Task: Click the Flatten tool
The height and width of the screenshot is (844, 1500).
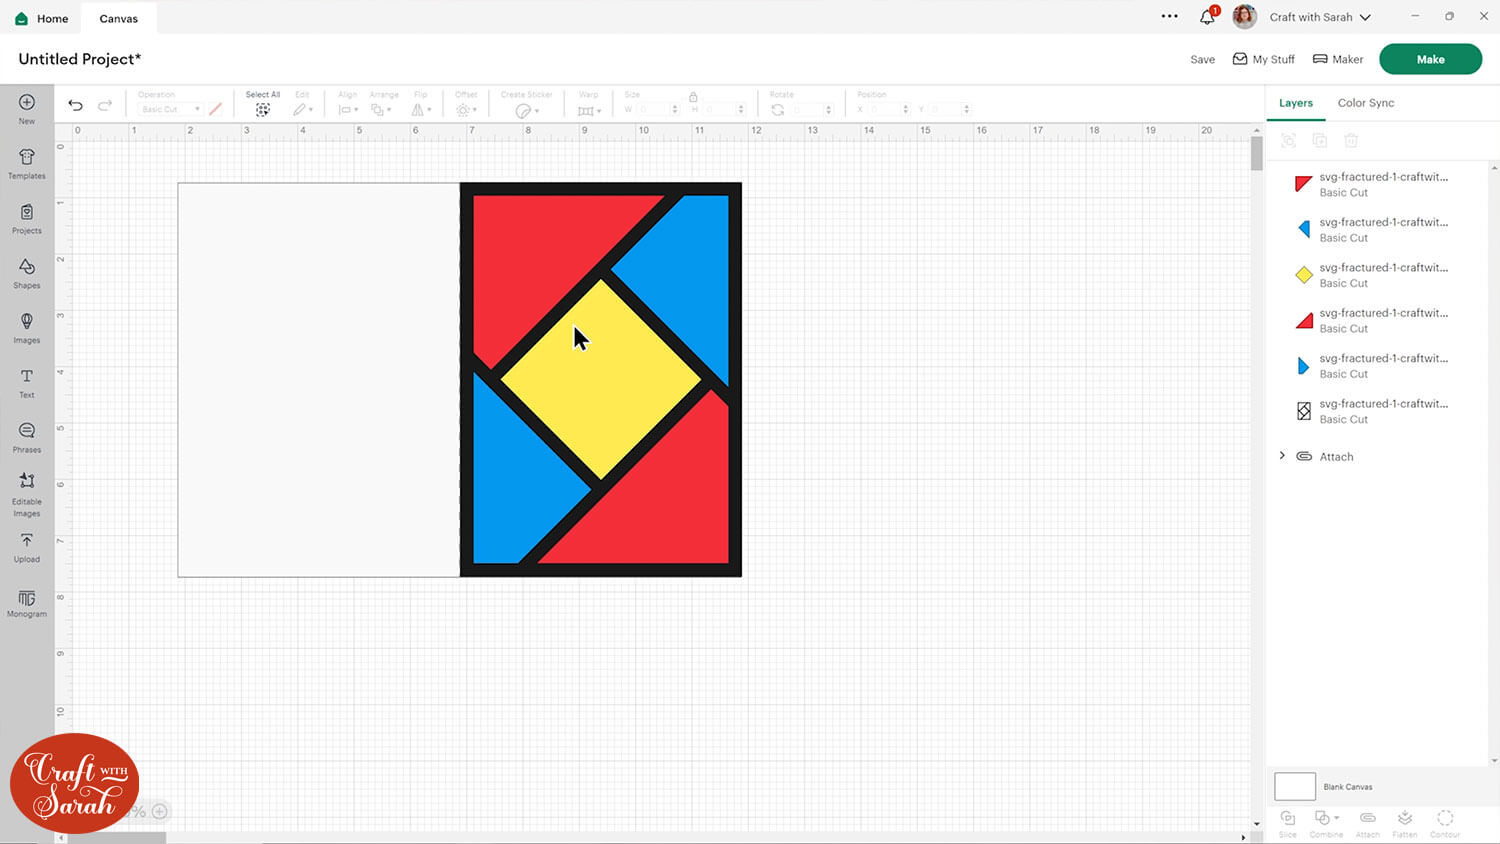Action: 1405,823
